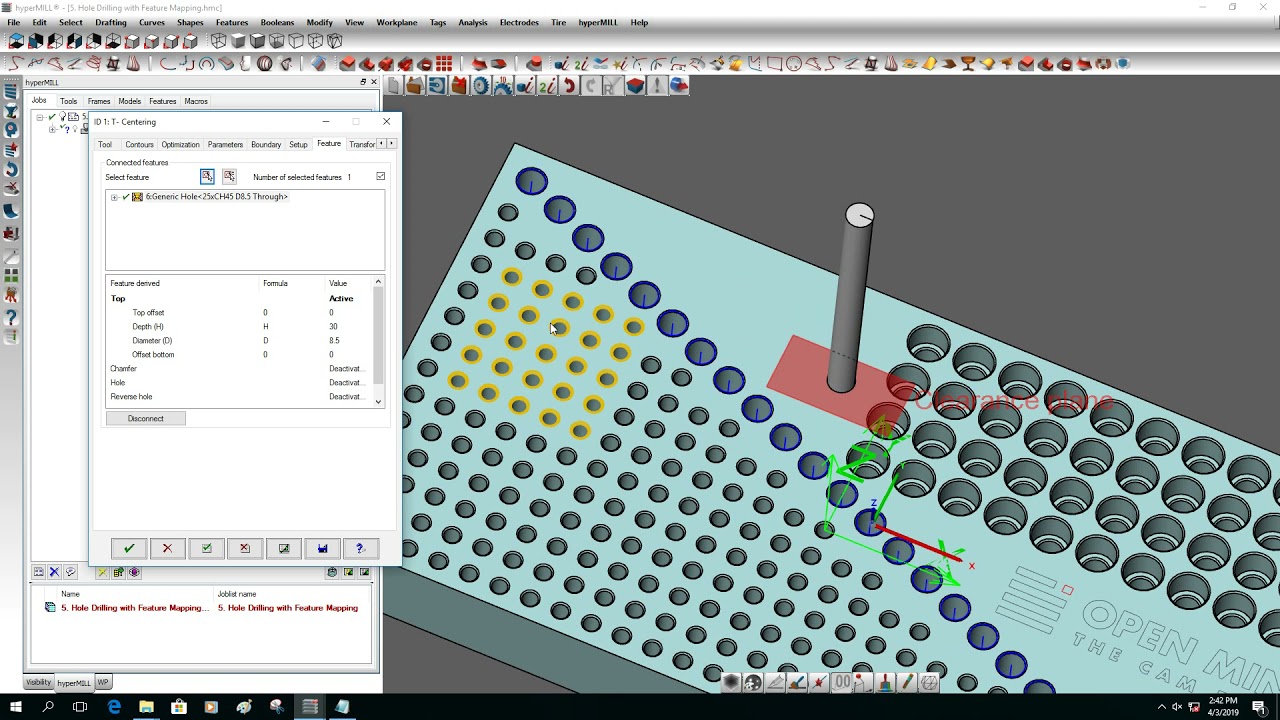
Task: Click the exclamation mark icon in hyperMILL toolbar
Action: pyautogui.click(x=657, y=86)
